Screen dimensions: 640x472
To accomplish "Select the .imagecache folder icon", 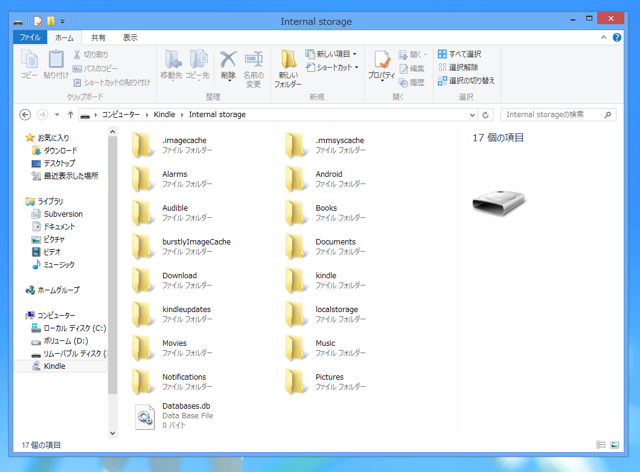I will pos(143,145).
